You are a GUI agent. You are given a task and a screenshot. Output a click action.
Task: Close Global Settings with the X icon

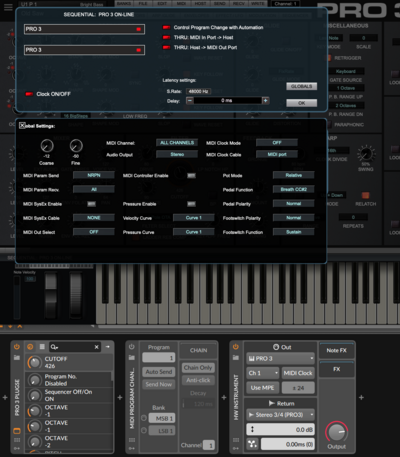[x=22, y=126]
